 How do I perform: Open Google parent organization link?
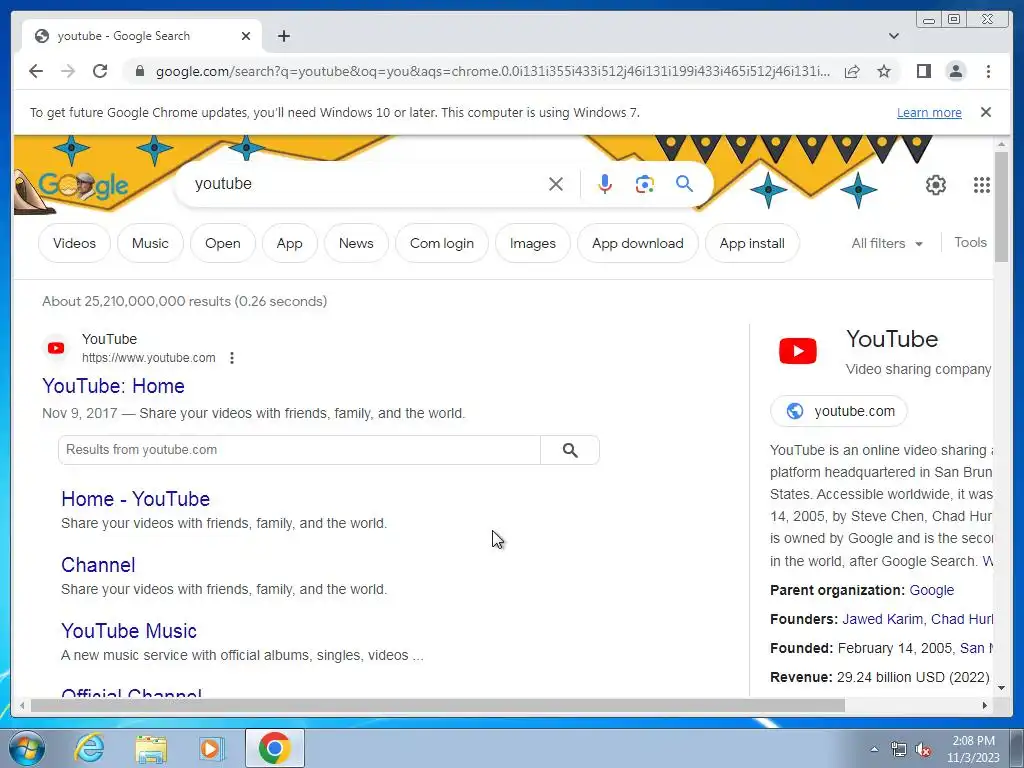pos(931,590)
